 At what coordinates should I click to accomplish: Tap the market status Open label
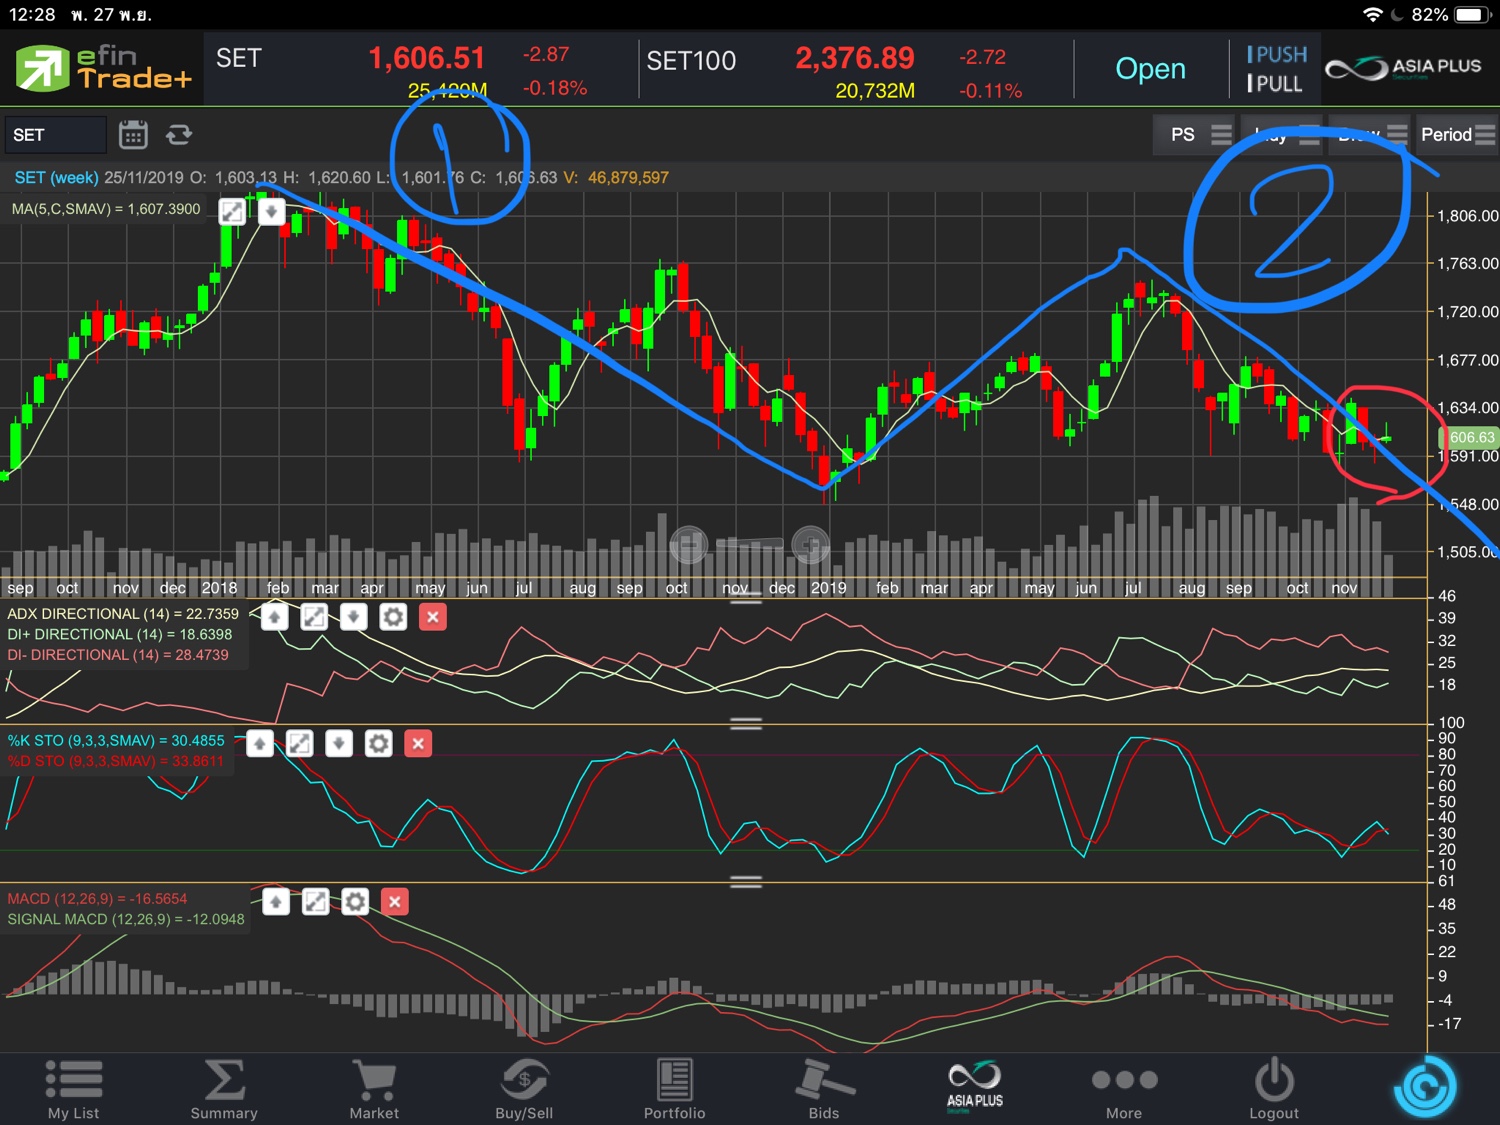click(1151, 69)
